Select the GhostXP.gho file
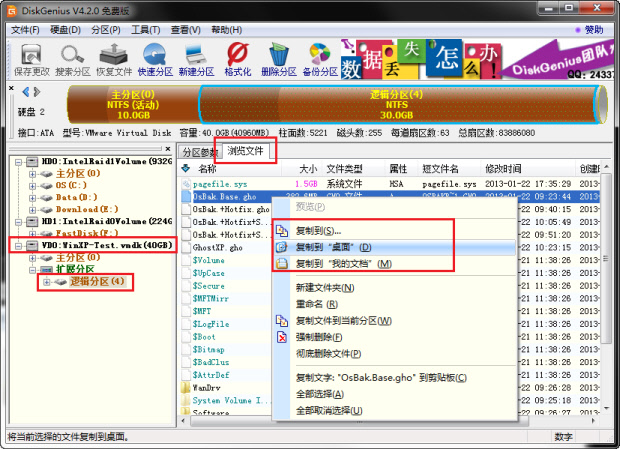 point(218,248)
